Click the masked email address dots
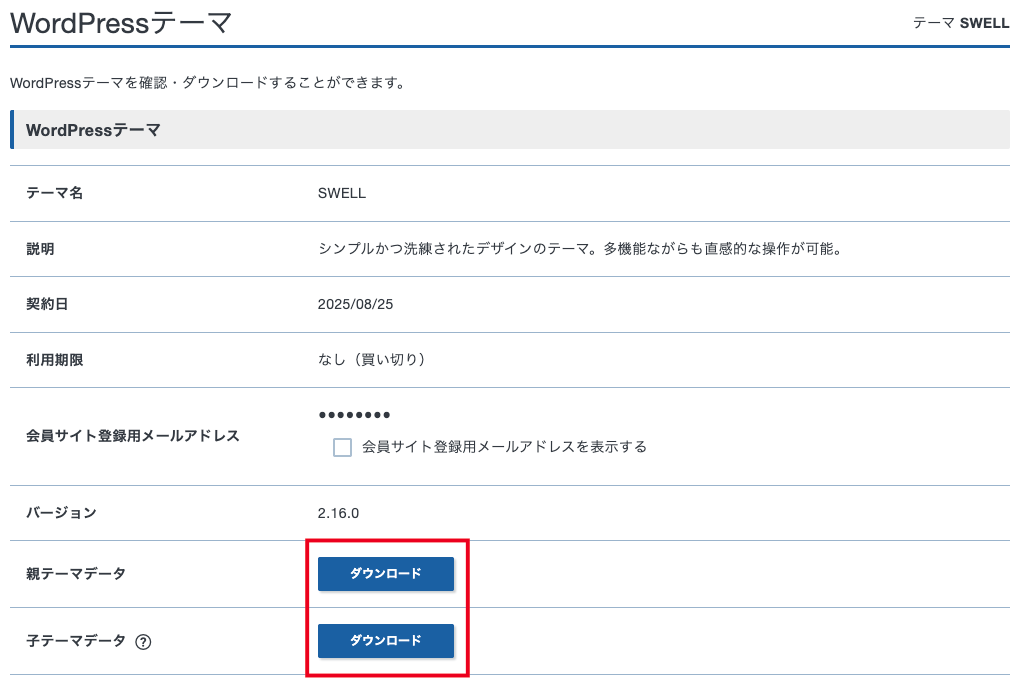Image resolution: width=1024 pixels, height=692 pixels. coord(354,415)
